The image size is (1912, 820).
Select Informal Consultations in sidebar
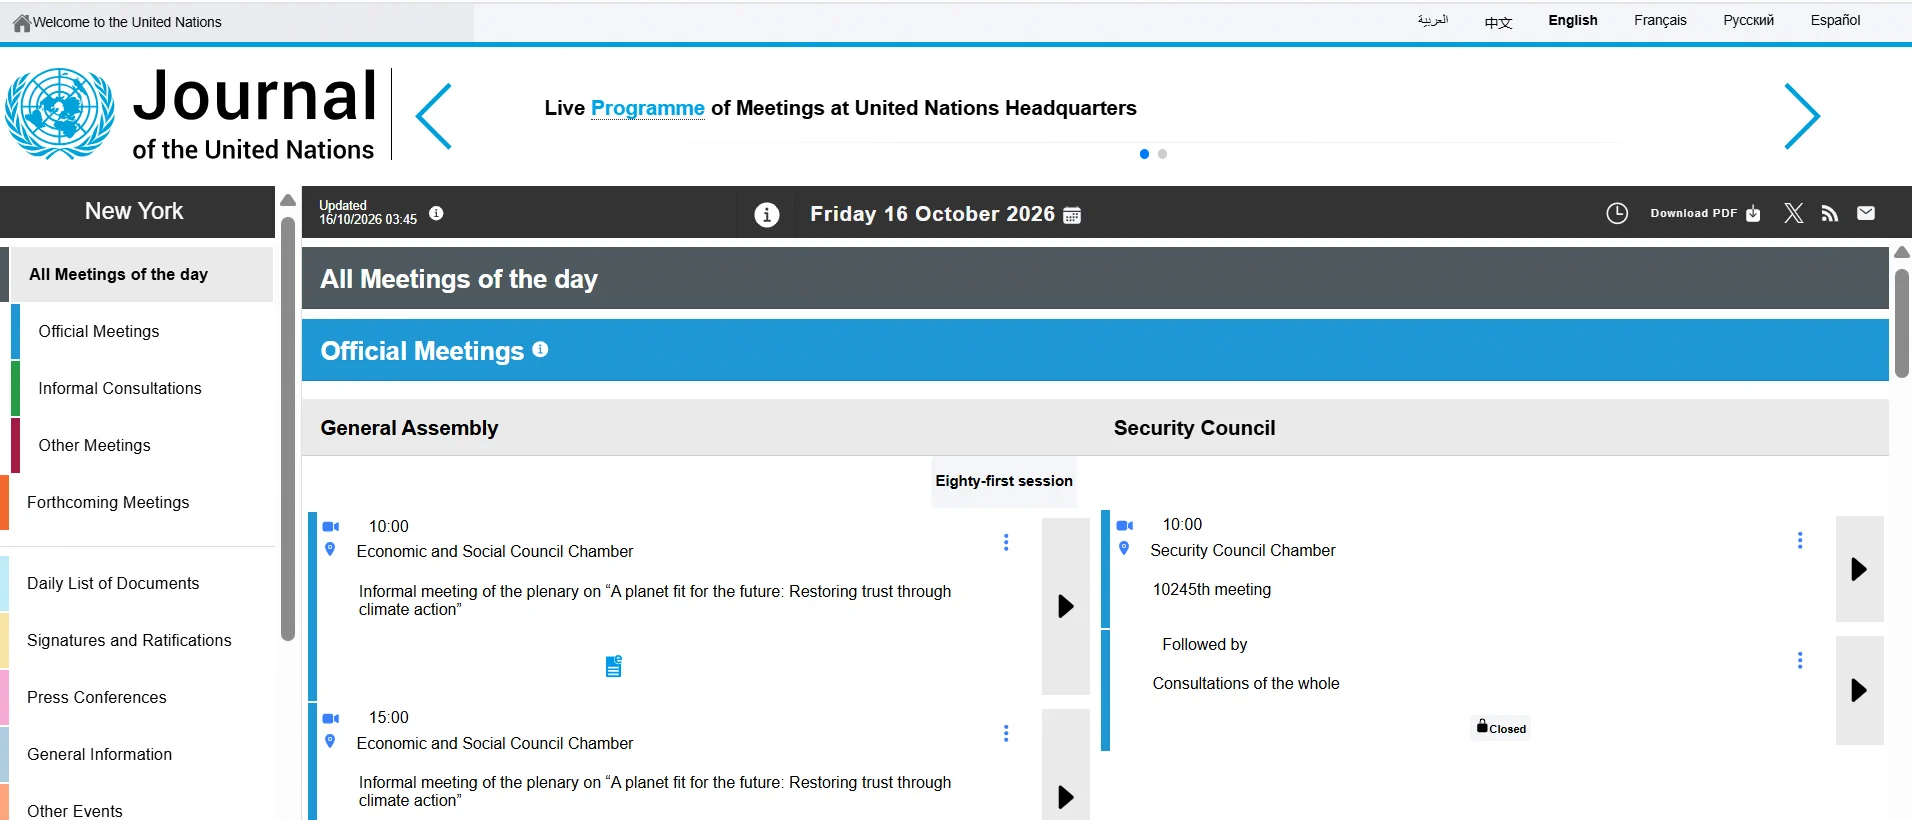142,388
